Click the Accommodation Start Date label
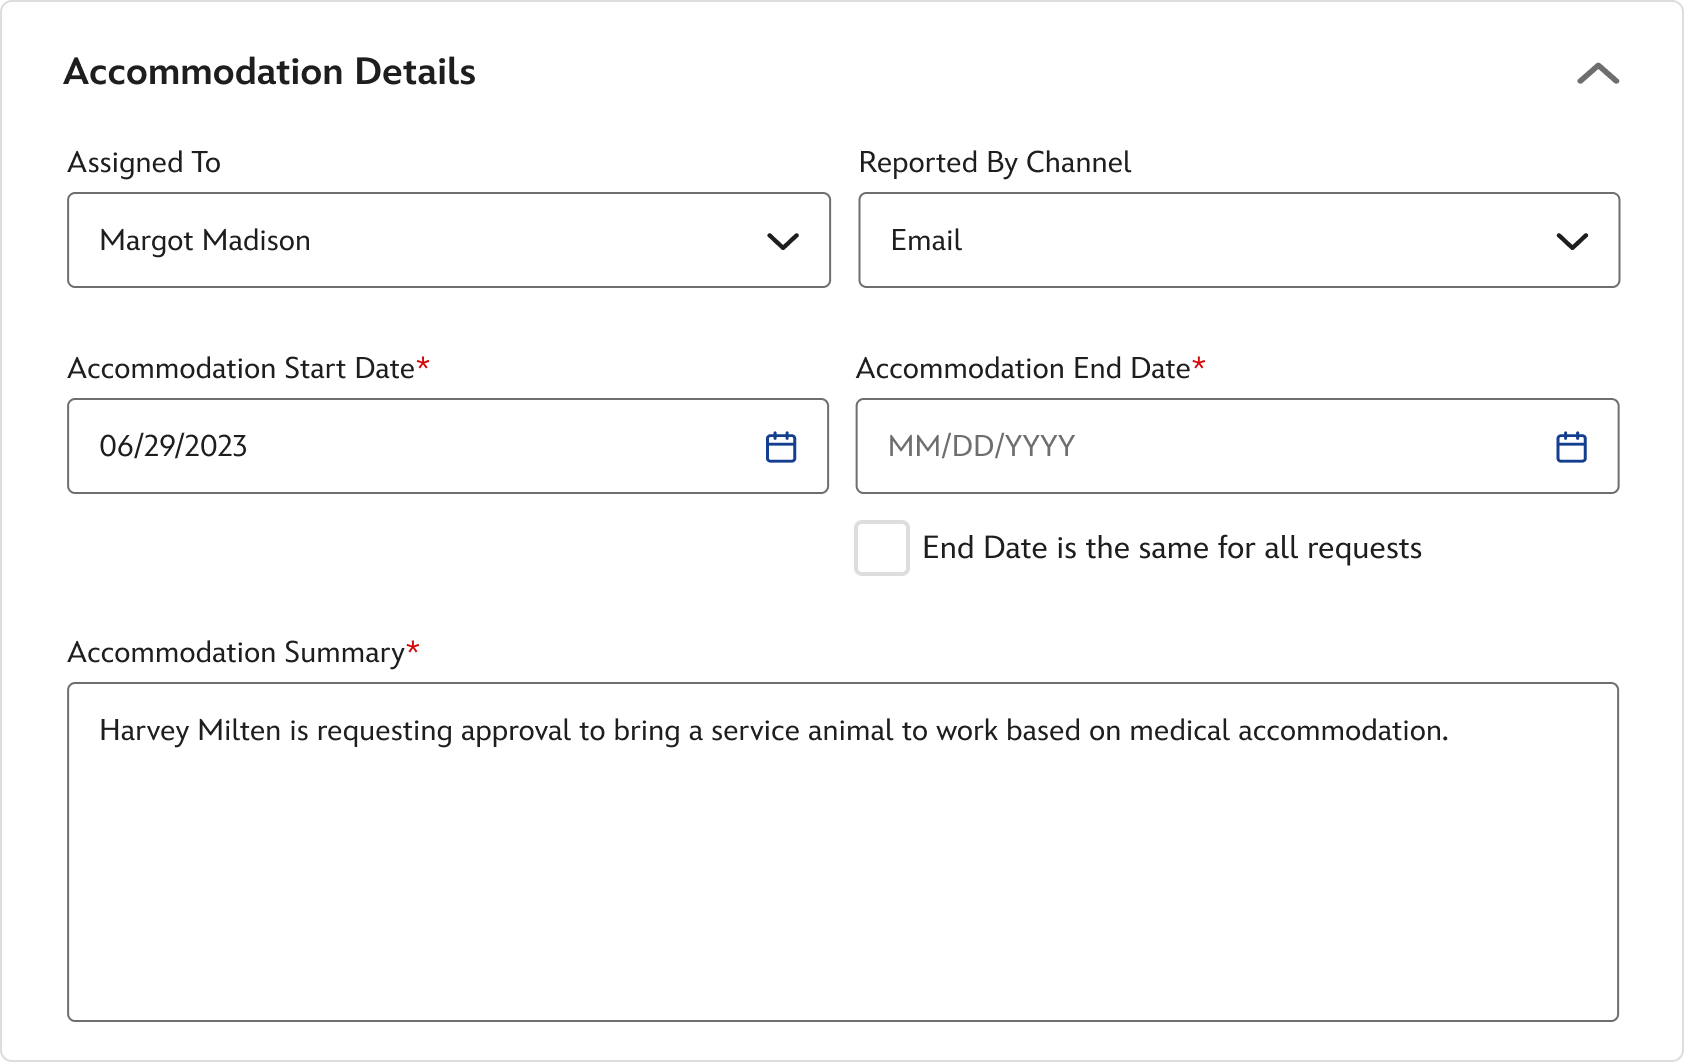This screenshot has height=1062, width=1684. click(241, 368)
